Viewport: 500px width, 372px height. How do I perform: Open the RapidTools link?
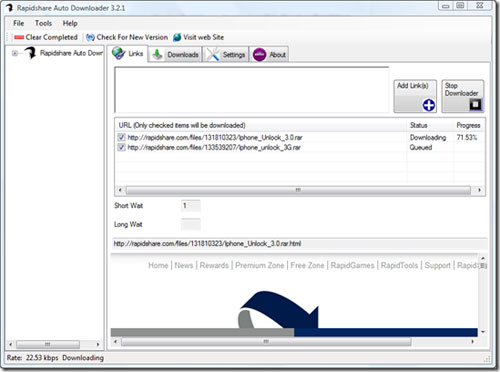coord(399,265)
